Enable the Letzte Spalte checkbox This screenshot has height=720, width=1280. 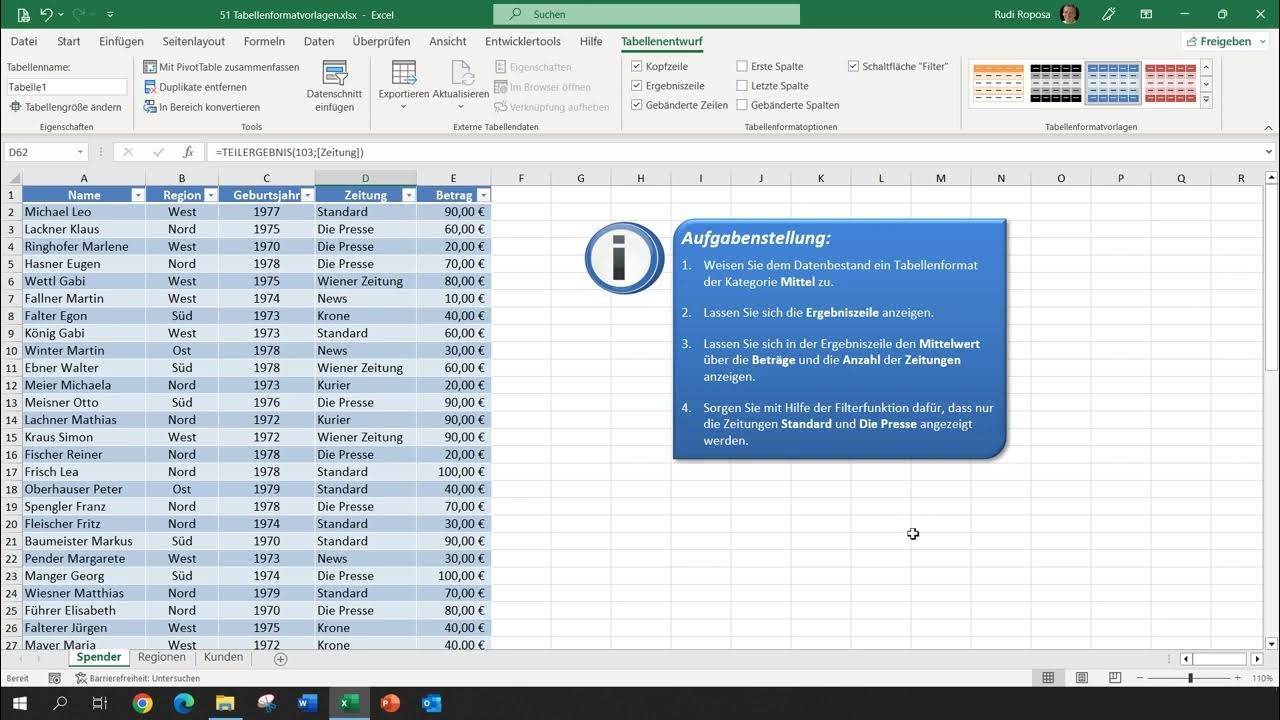pyautogui.click(x=742, y=86)
